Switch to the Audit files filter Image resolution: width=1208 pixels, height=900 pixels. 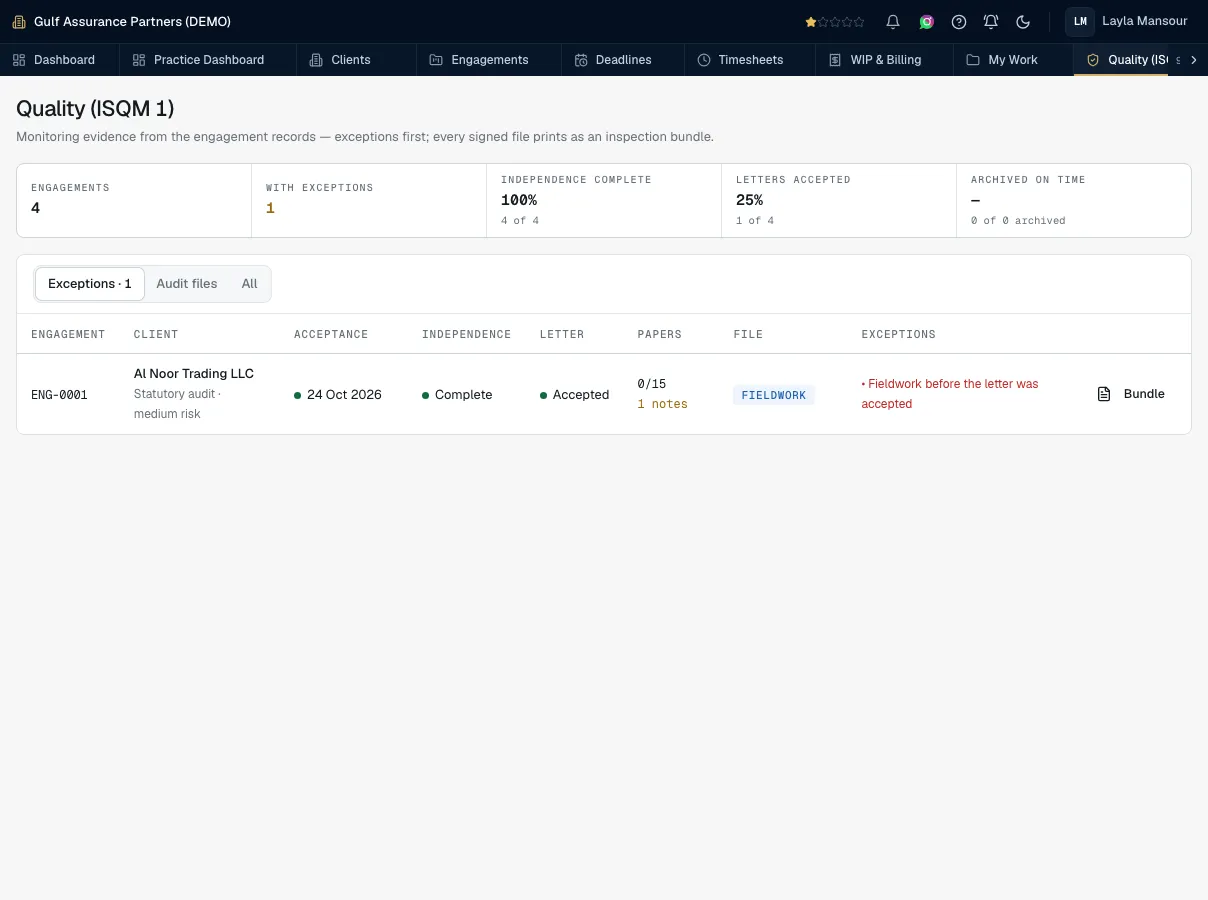click(187, 284)
